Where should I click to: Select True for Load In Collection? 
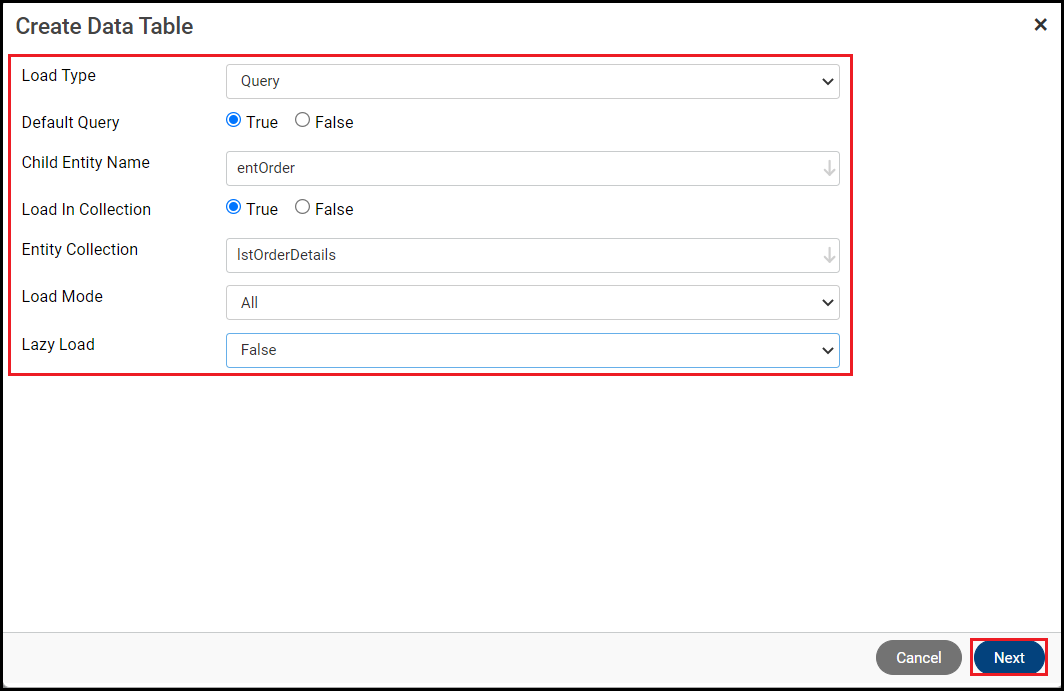pyautogui.click(x=234, y=208)
